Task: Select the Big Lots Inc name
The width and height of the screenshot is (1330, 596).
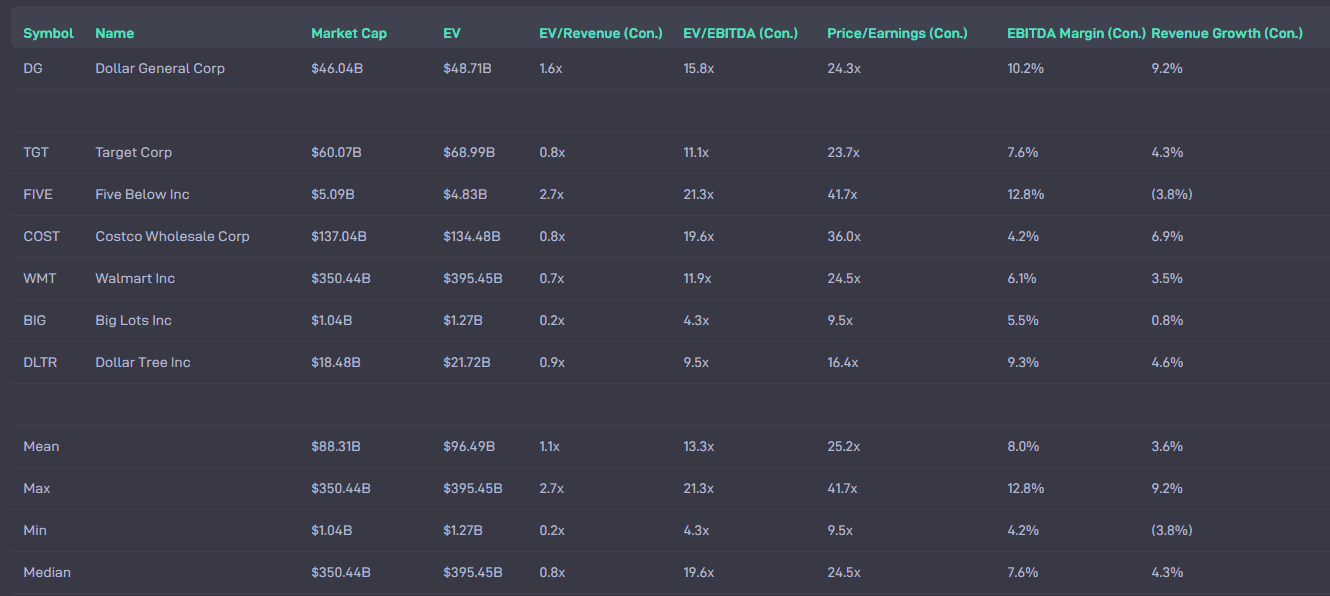Action: pos(133,320)
